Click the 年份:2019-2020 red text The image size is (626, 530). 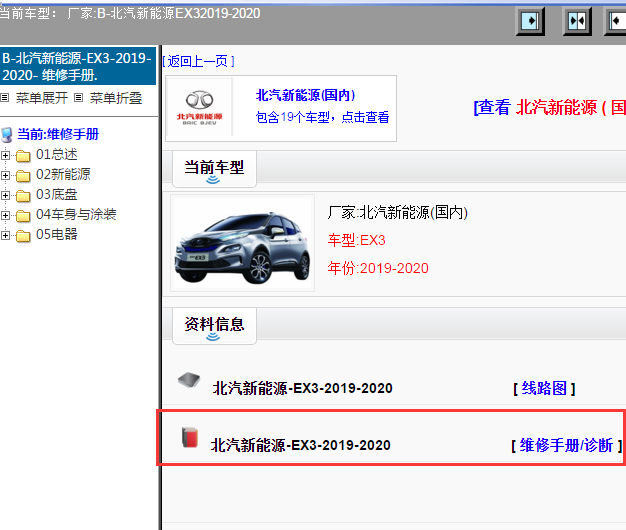[x=378, y=268]
